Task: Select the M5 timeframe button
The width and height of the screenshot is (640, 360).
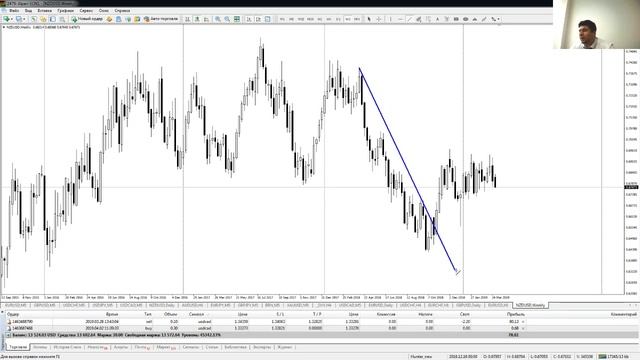Action: (x=291, y=19)
